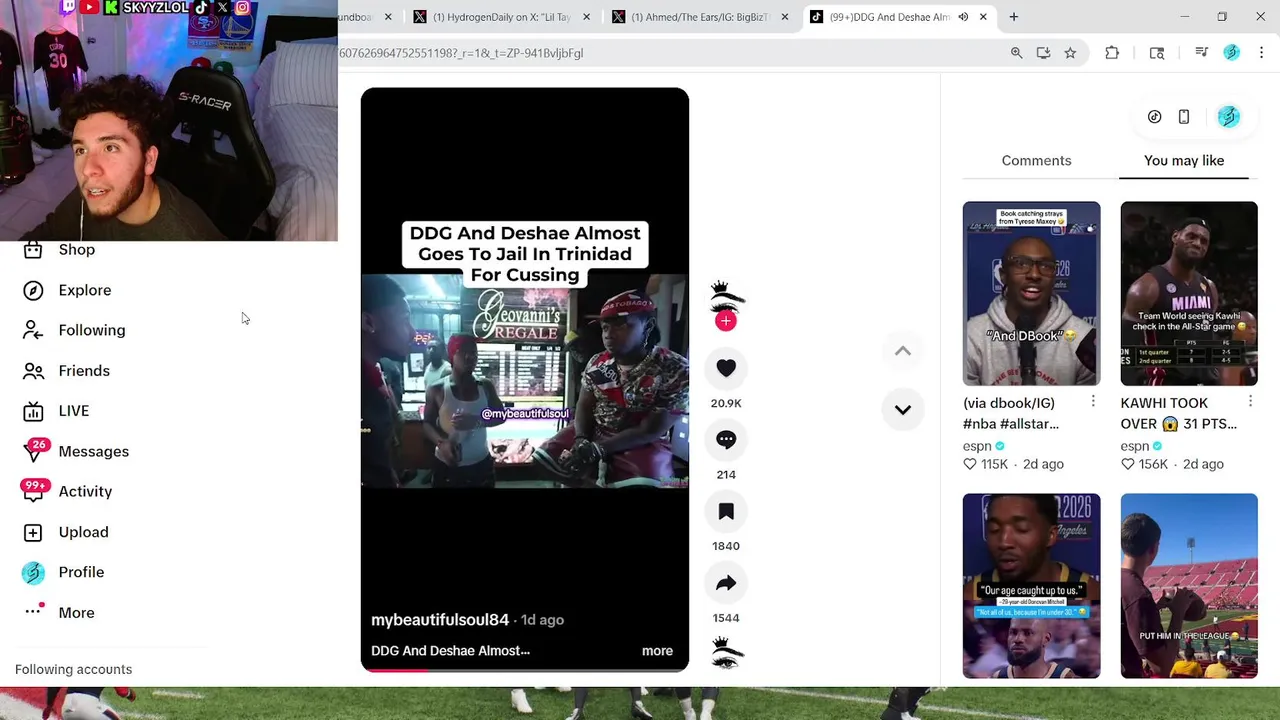
Task: Click the '(via dbook/IG) #nba #allstar' title
Action: pyautogui.click(x=1010, y=413)
